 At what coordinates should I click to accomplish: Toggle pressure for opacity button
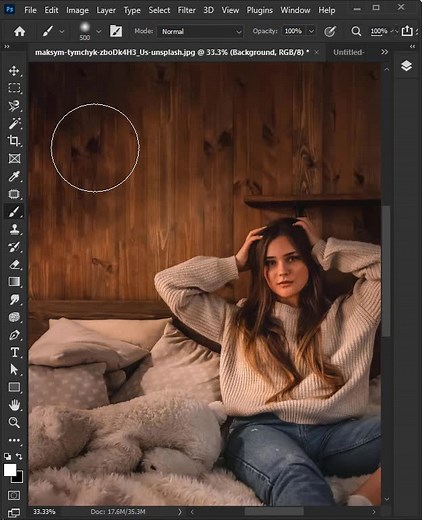click(x=330, y=32)
